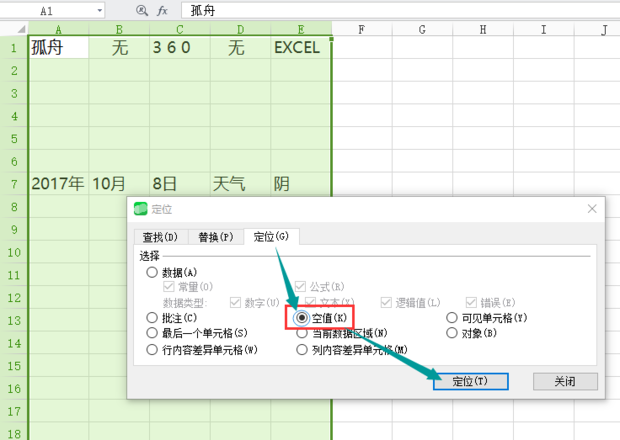Switch to the 查找(D) tab
The width and height of the screenshot is (620, 440).
160,237
